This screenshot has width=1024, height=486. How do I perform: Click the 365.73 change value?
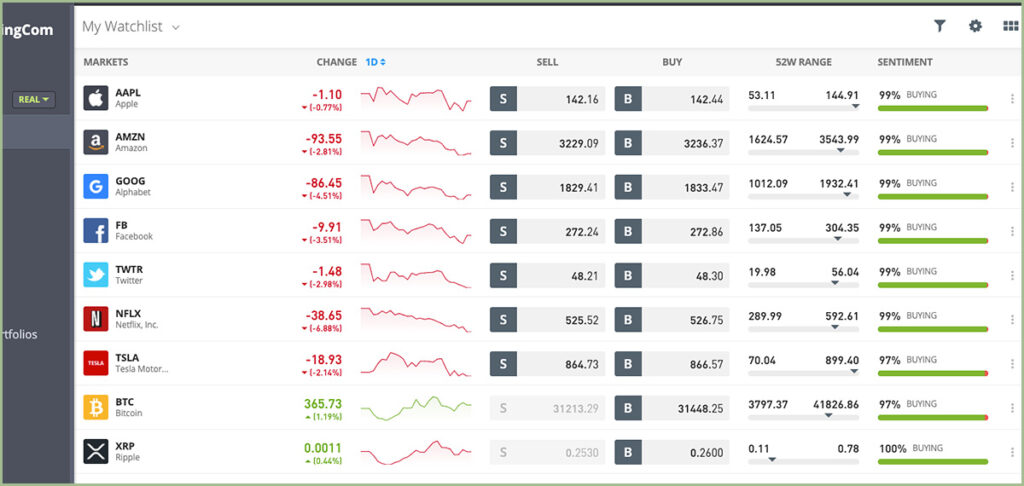[323, 404]
